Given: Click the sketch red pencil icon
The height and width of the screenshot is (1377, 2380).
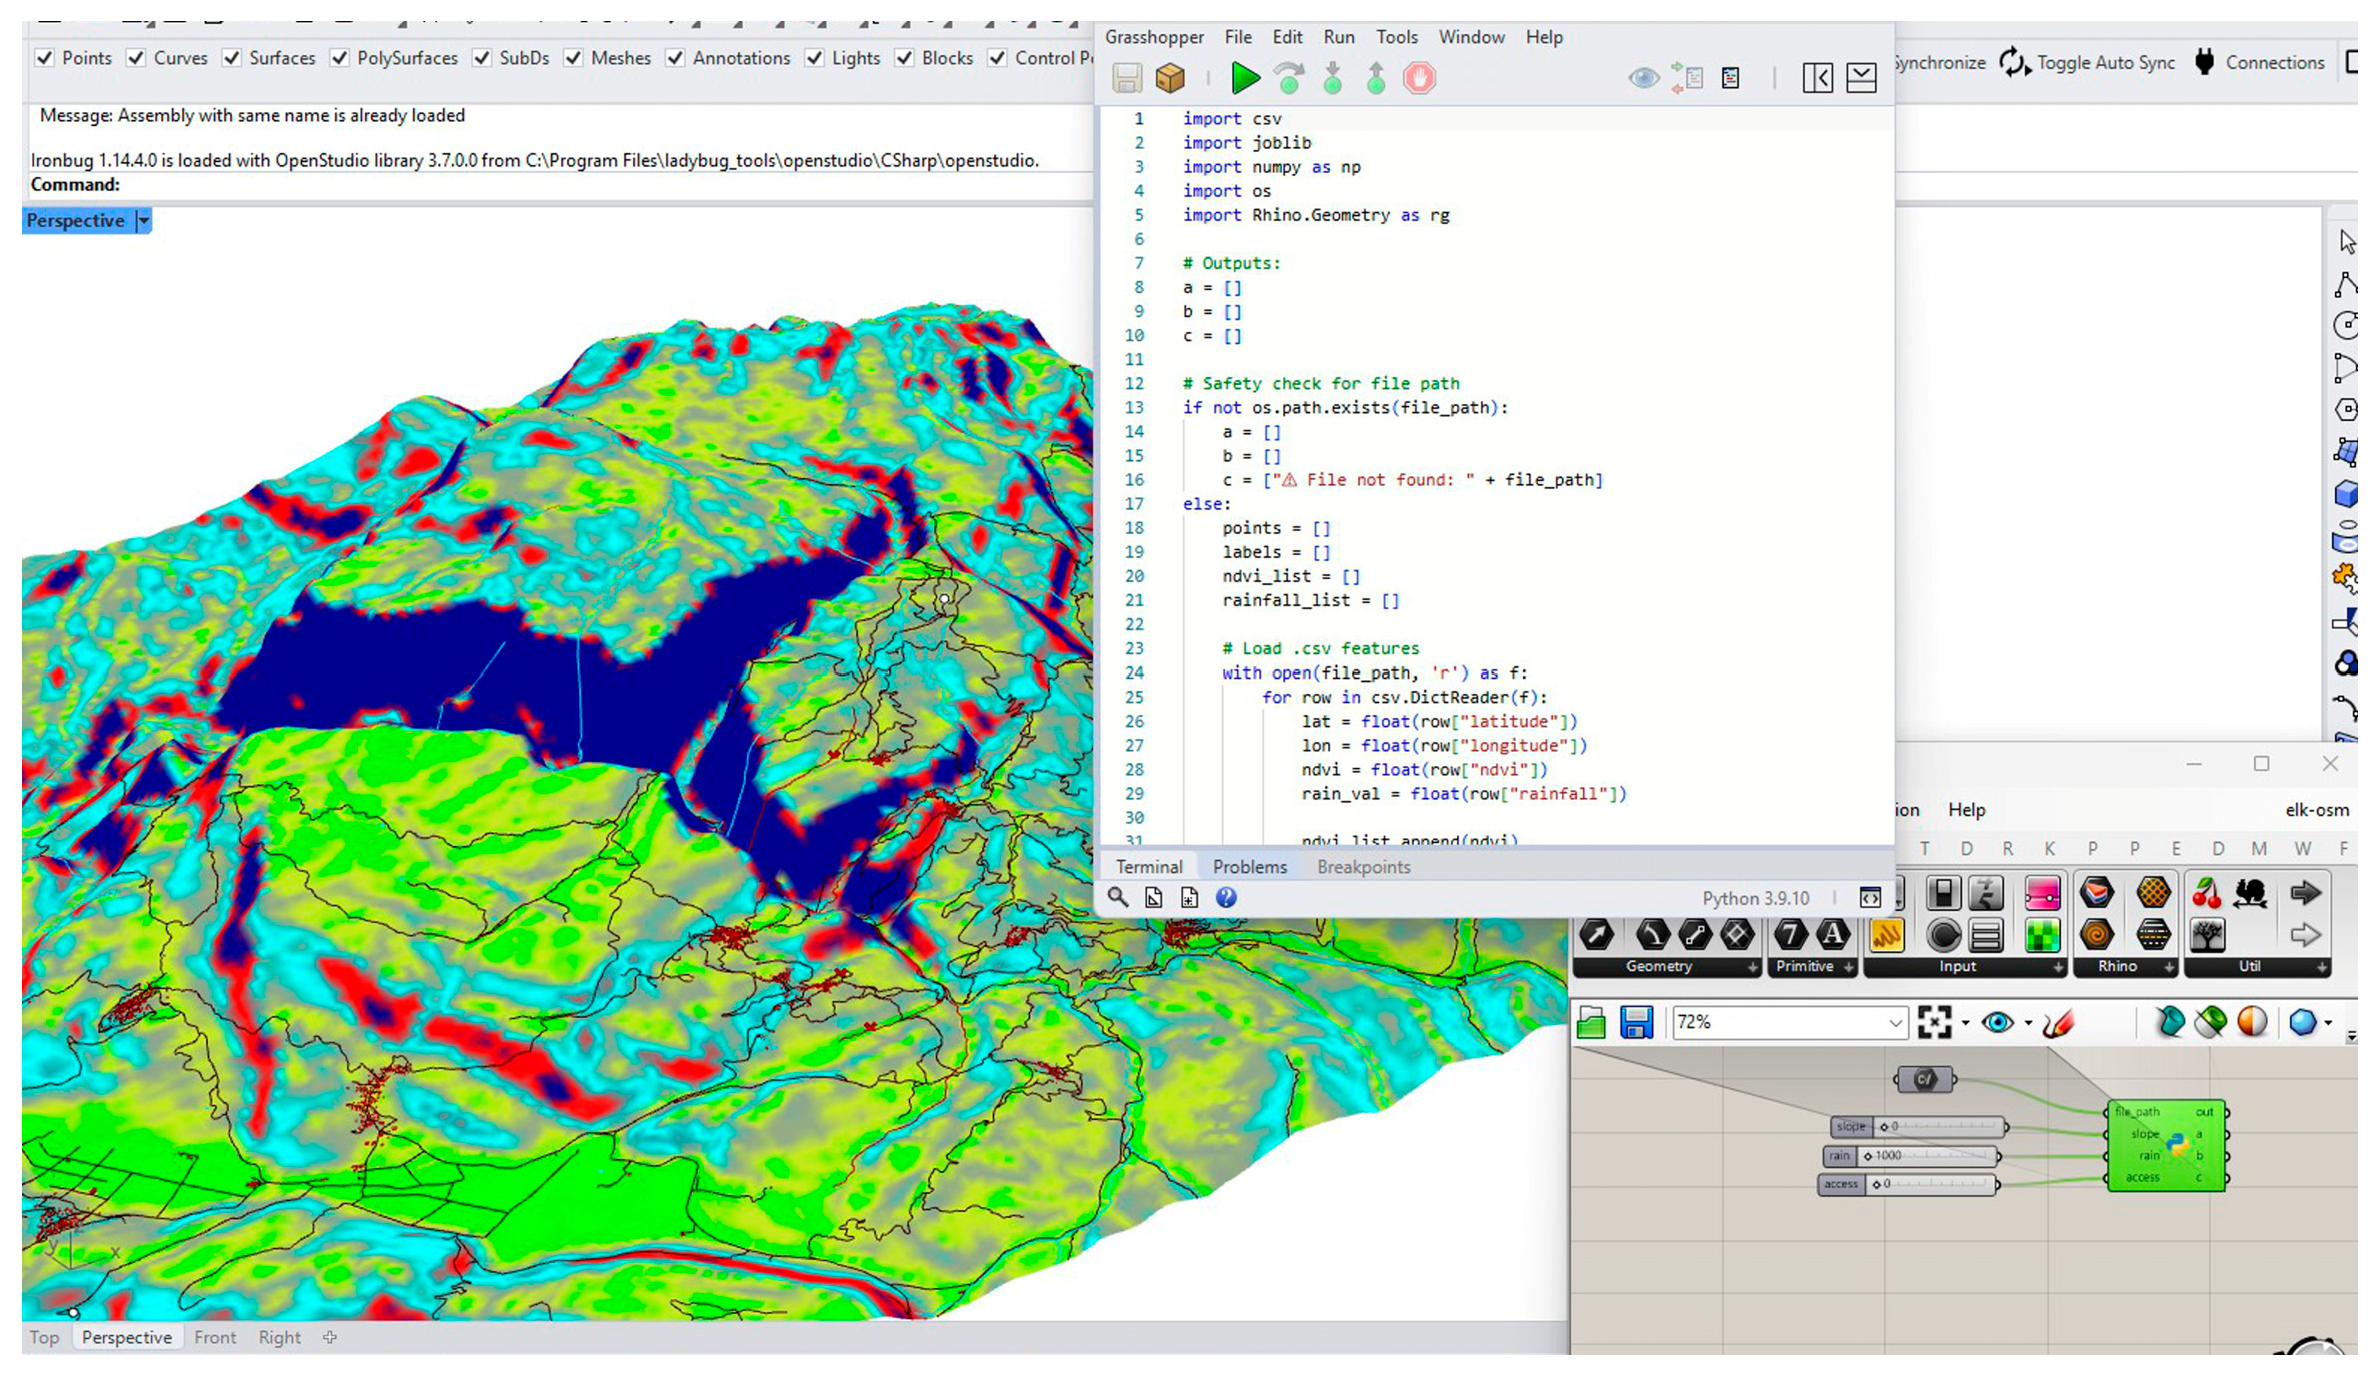Looking at the screenshot, I should point(2058,1022).
